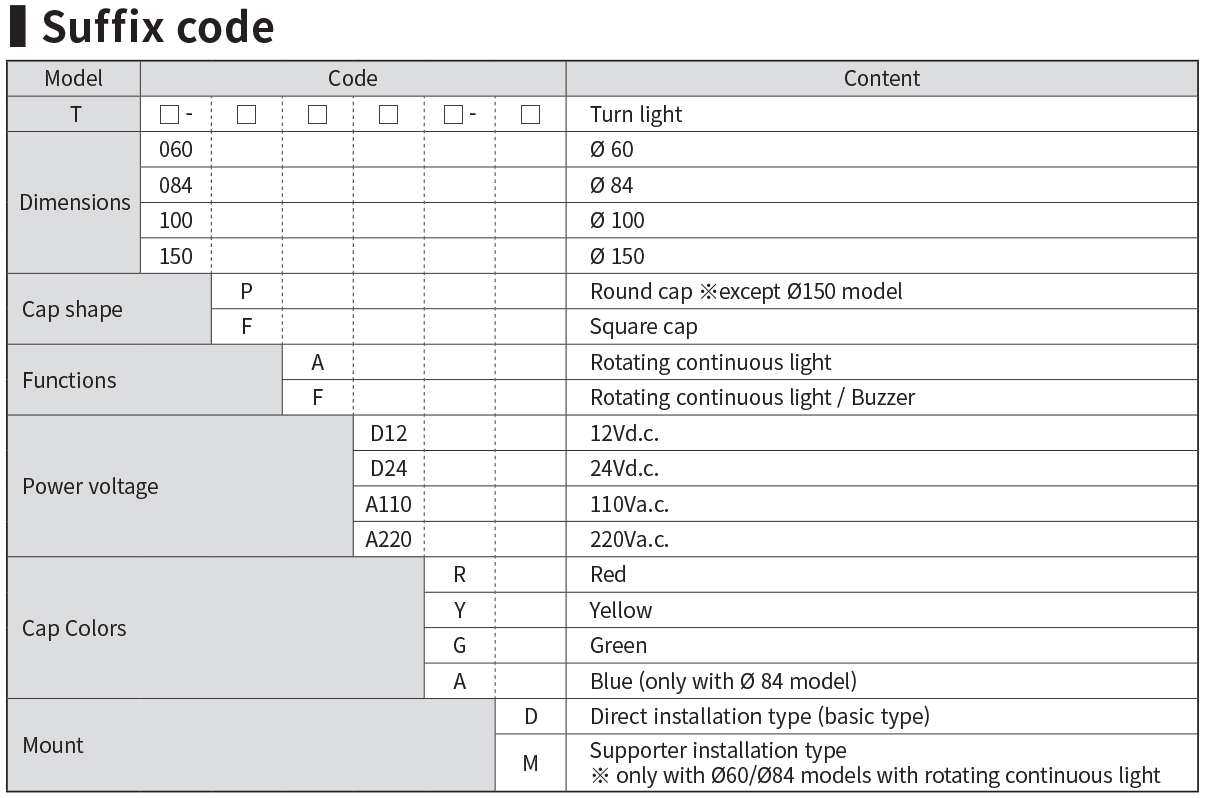Click the Yellow cap color text
The height and width of the screenshot is (798, 1207).
621,610
